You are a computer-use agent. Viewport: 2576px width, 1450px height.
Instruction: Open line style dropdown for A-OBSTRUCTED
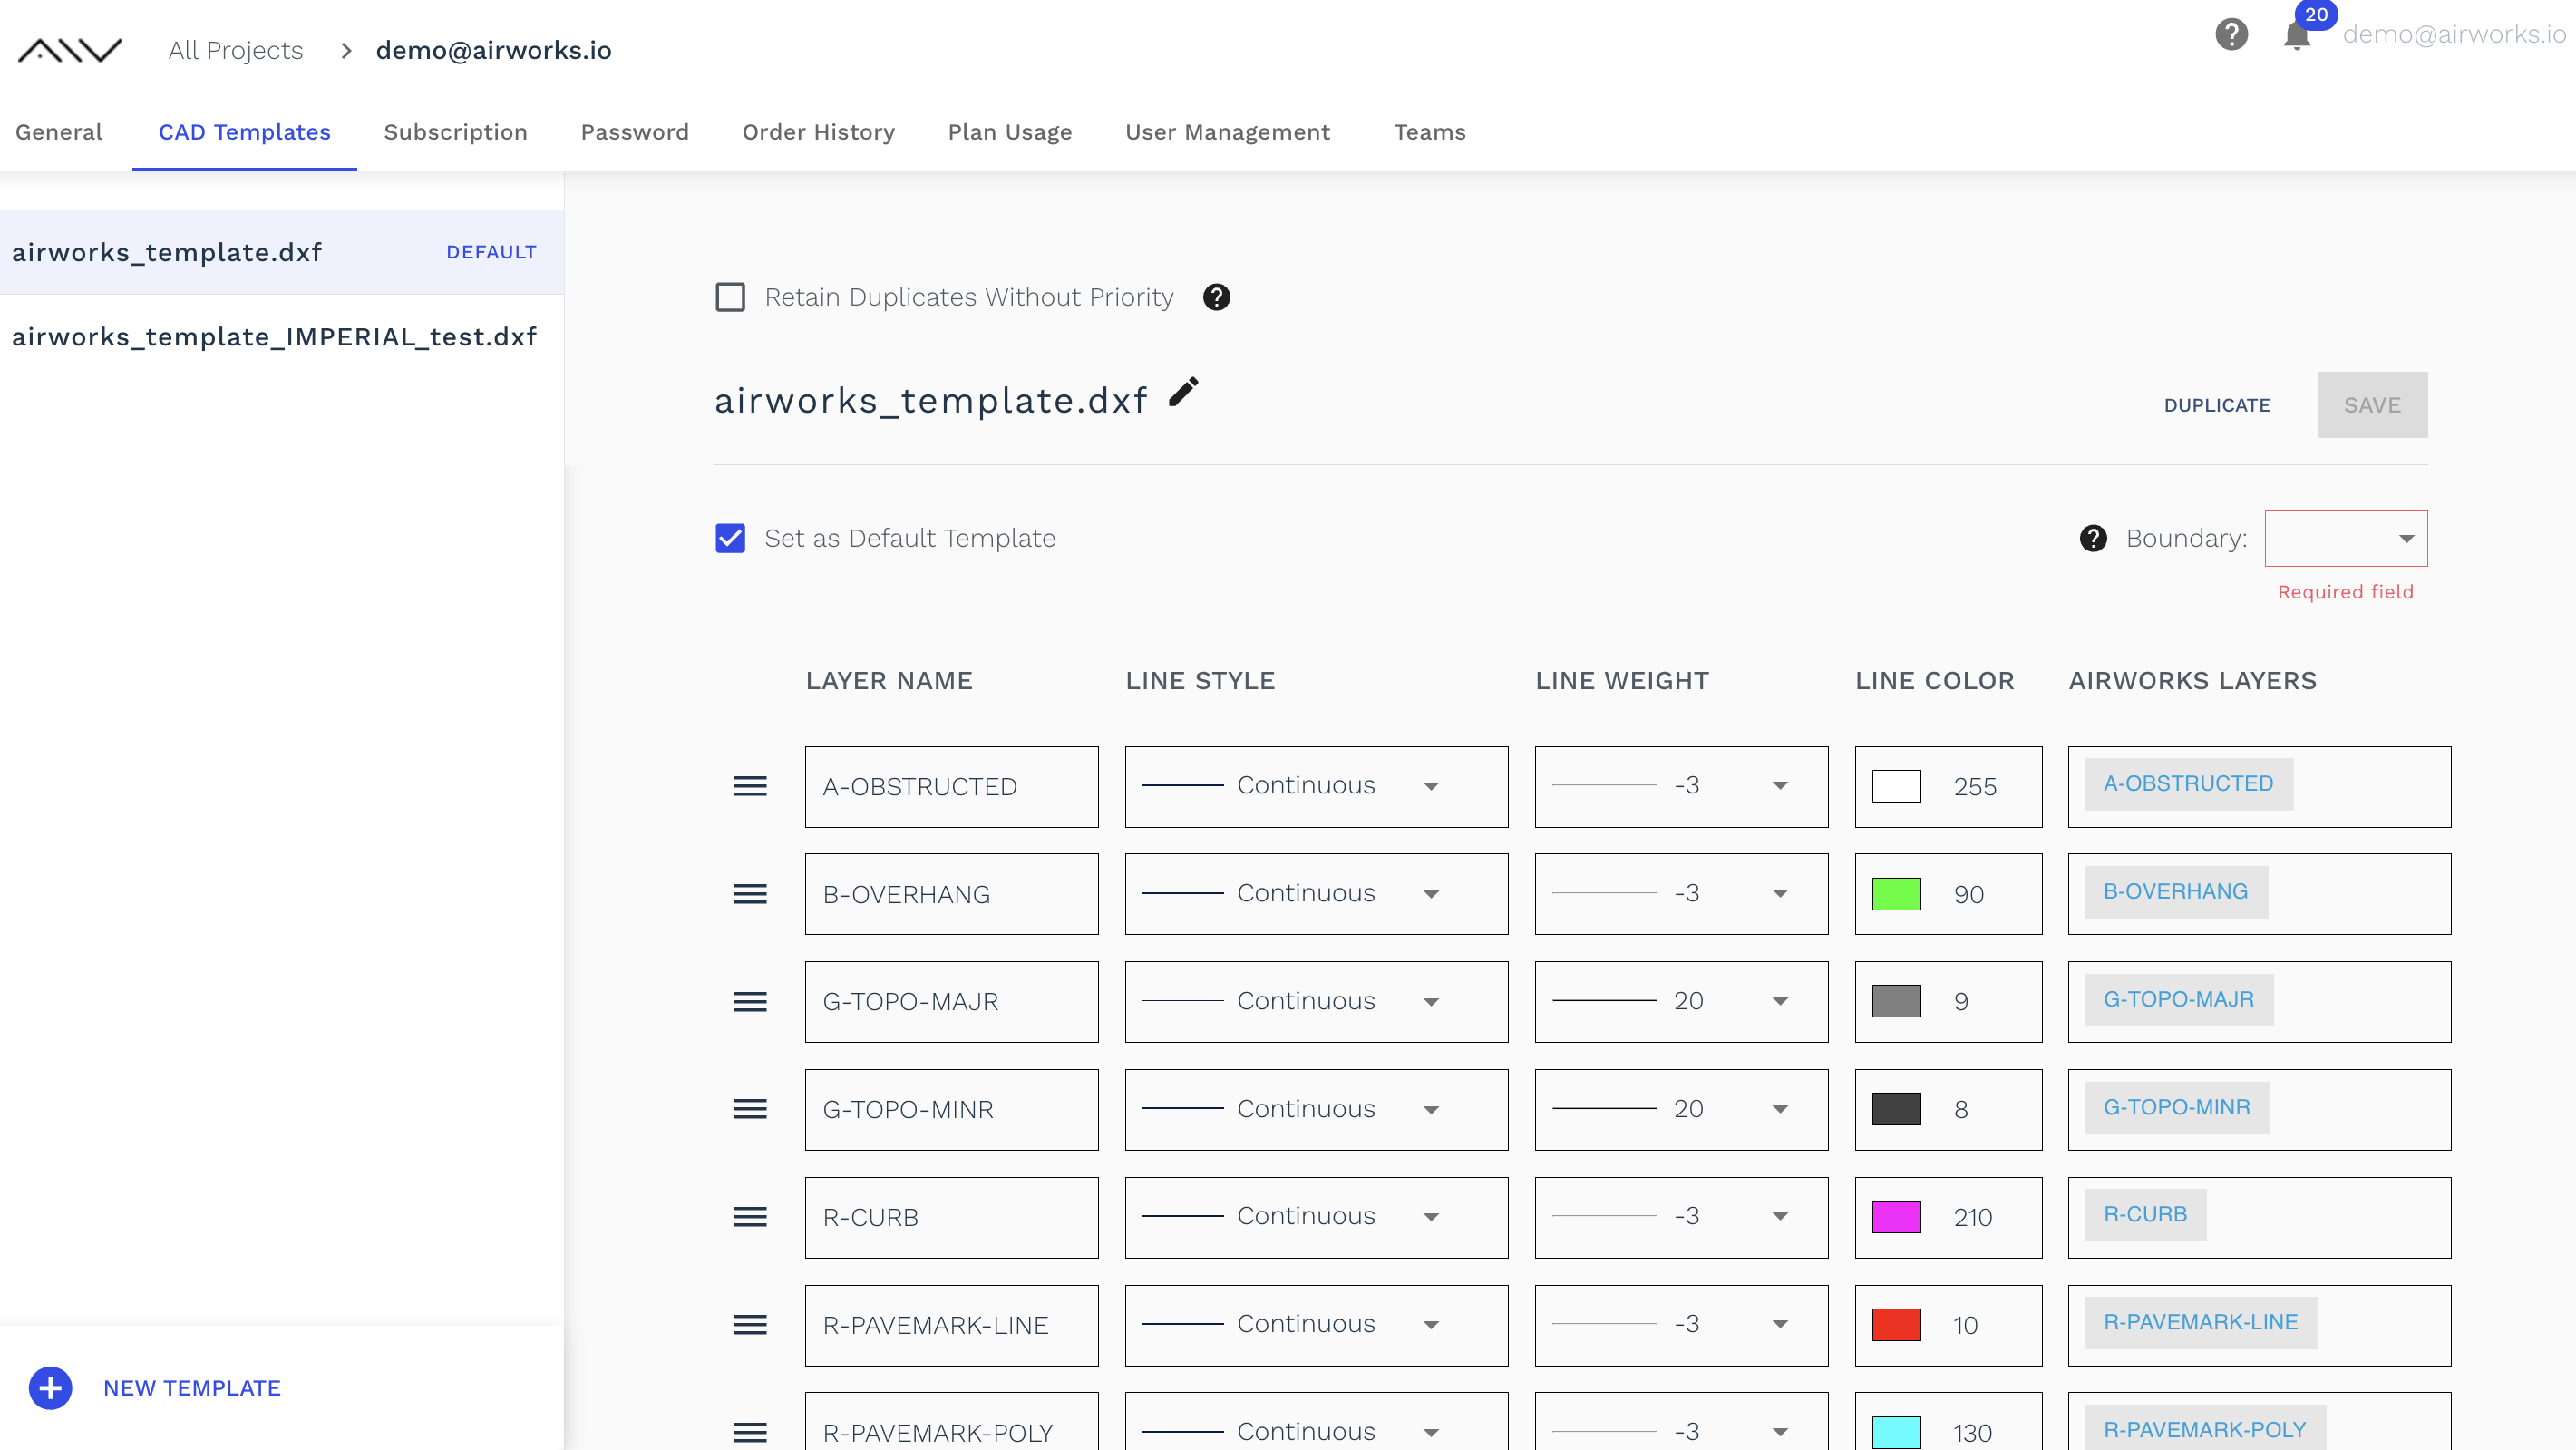(x=1316, y=786)
